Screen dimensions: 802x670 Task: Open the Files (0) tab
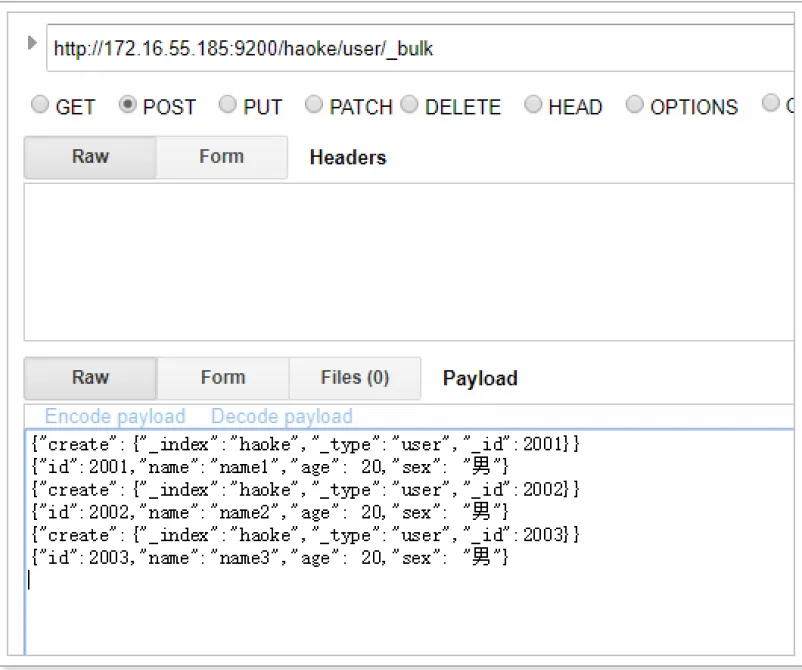tap(355, 378)
